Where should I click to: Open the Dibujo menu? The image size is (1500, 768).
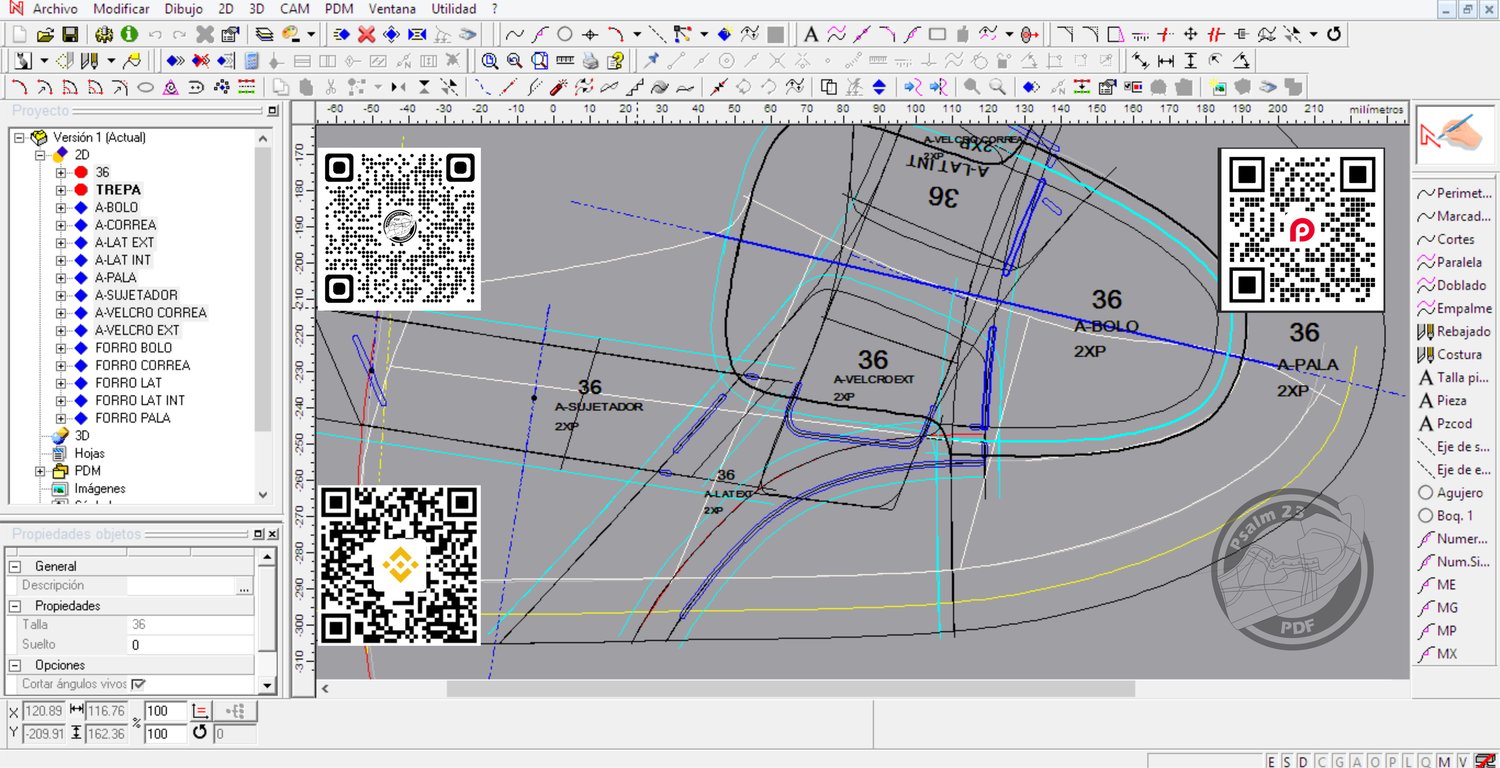click(x=183, y=9)
